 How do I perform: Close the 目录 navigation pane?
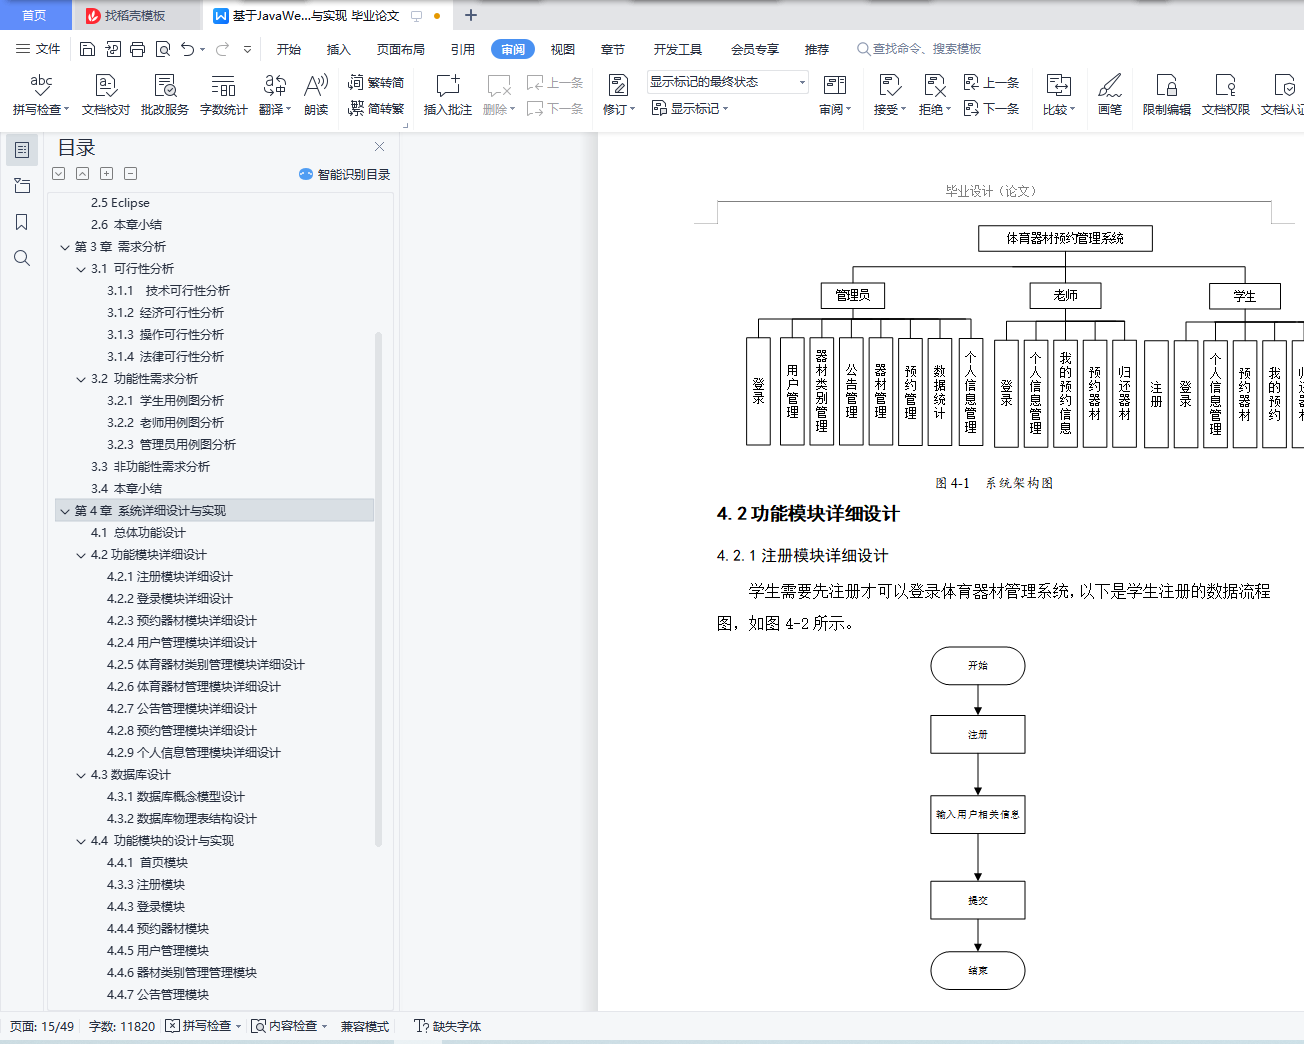pyautogui.click(x=379, y=146)
